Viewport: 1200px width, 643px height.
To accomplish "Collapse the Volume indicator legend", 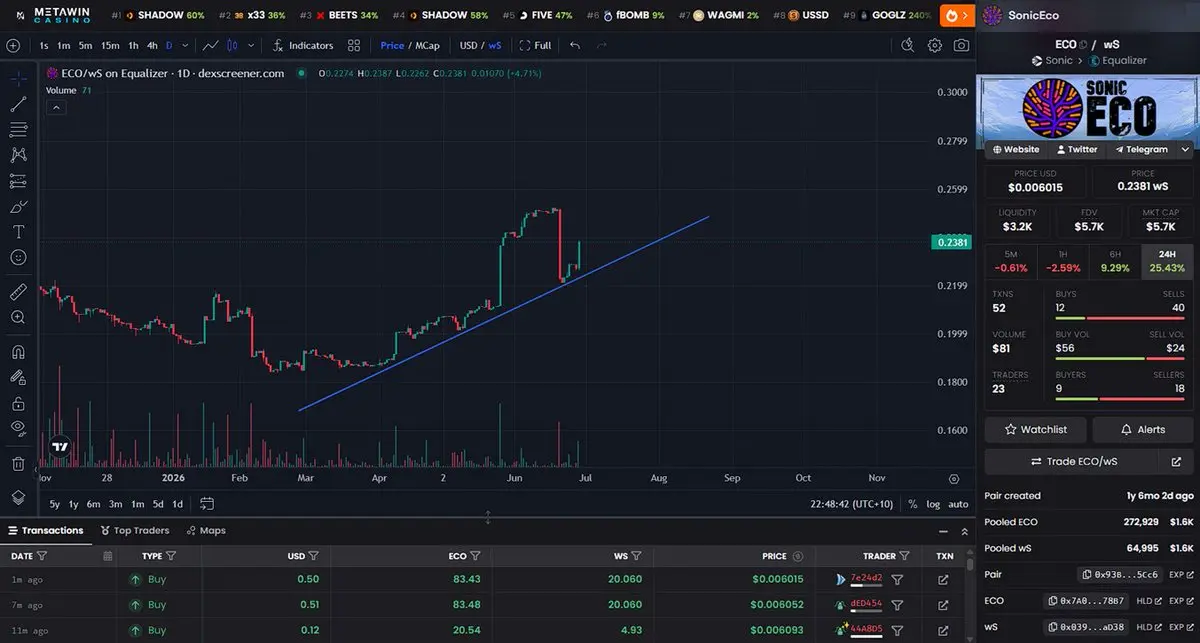I will tap(57, 106).
